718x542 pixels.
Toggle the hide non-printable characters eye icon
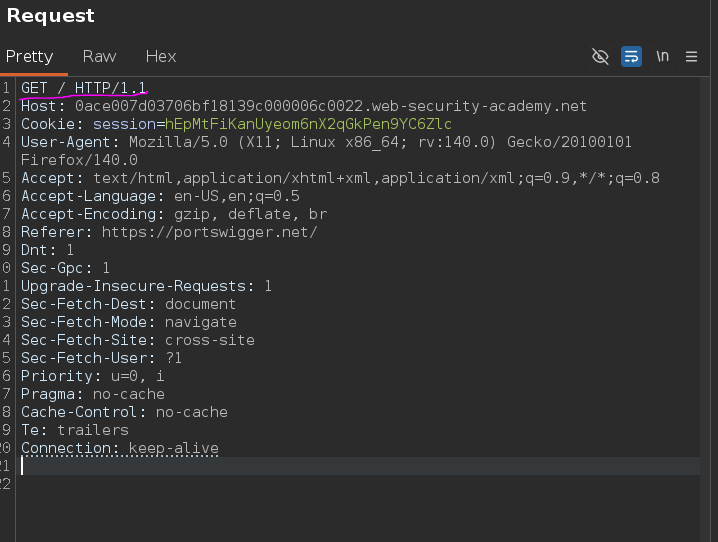coord(600,57)
